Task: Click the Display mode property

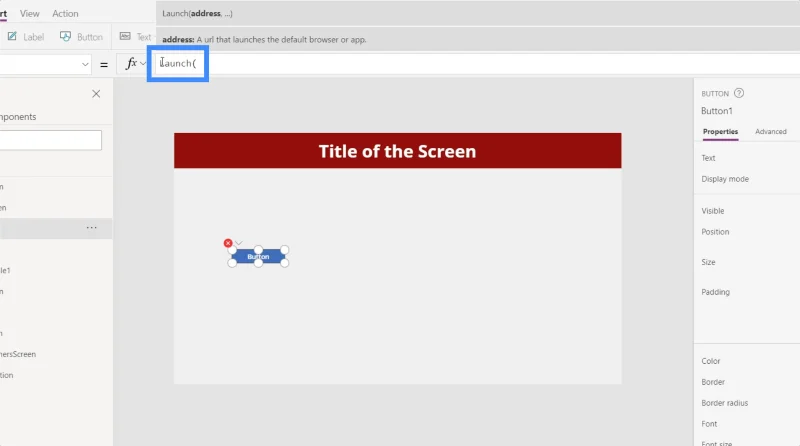Action: 725,179
